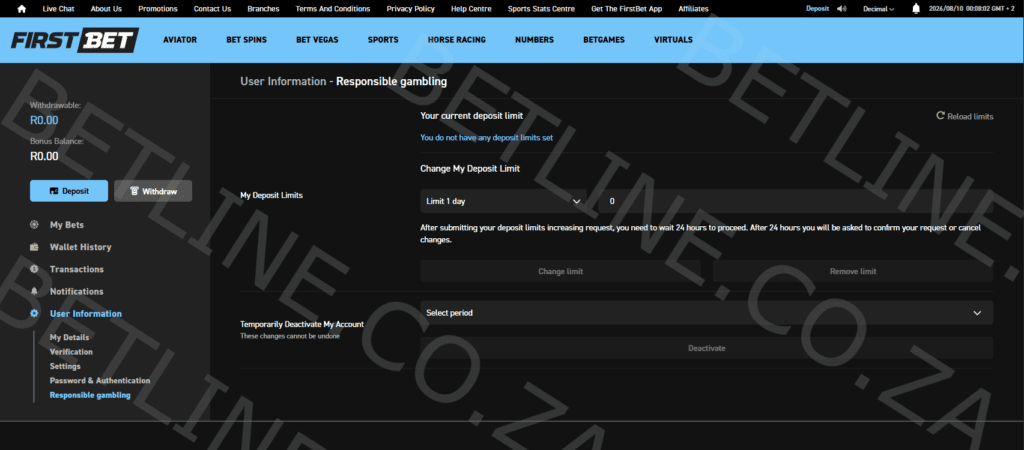Open Notifications in the sidebar
Viewport: 1024px width, 450px height.
pyautogui.click(x=76, y=291)
